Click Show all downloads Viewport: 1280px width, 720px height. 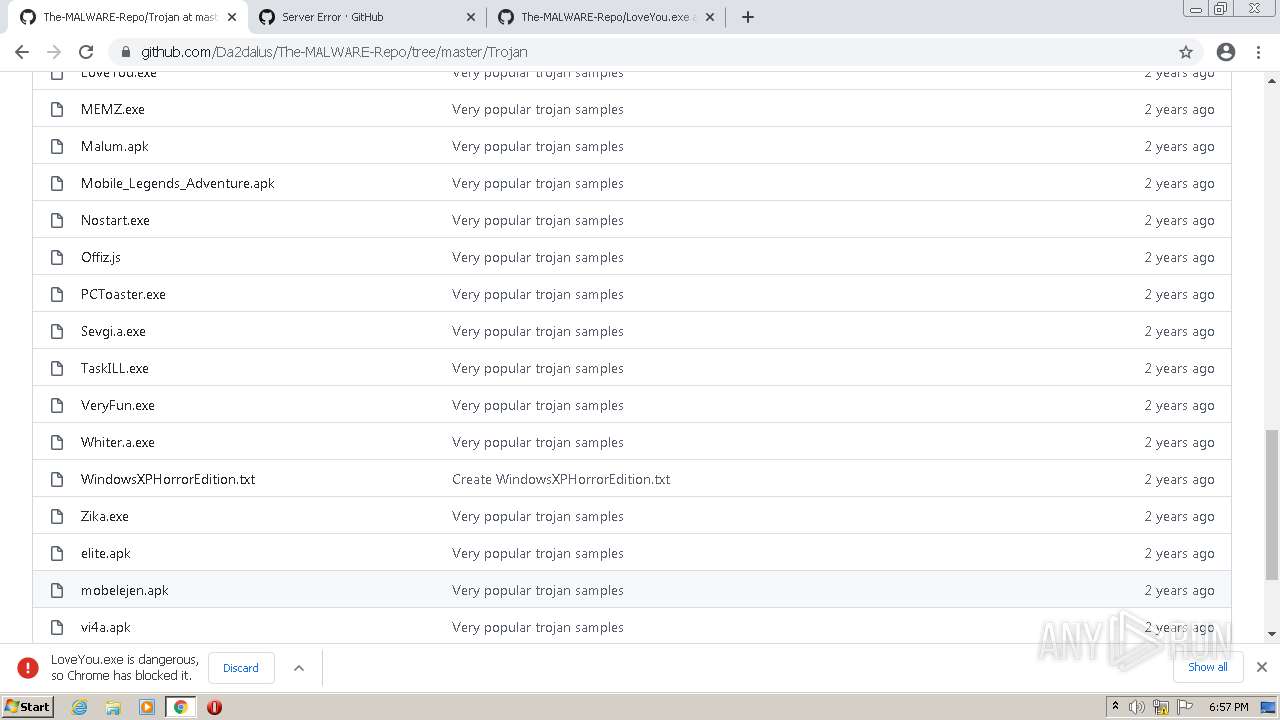[x=1208, y=667]
